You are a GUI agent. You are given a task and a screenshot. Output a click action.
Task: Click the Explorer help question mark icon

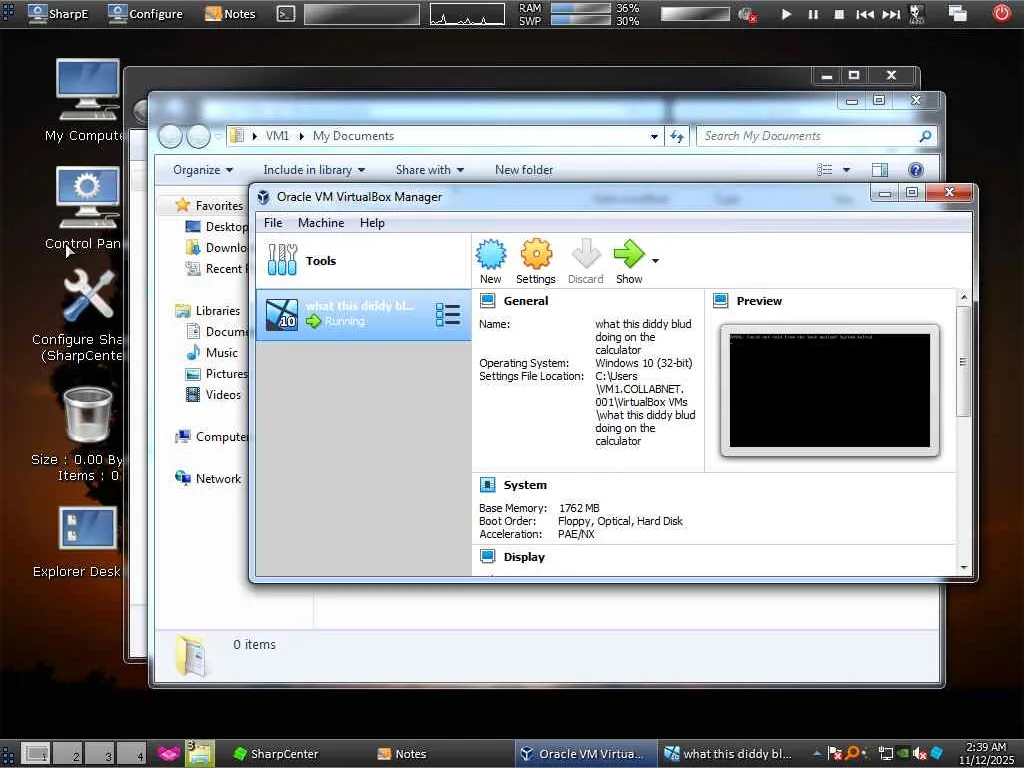pos(916,170)
